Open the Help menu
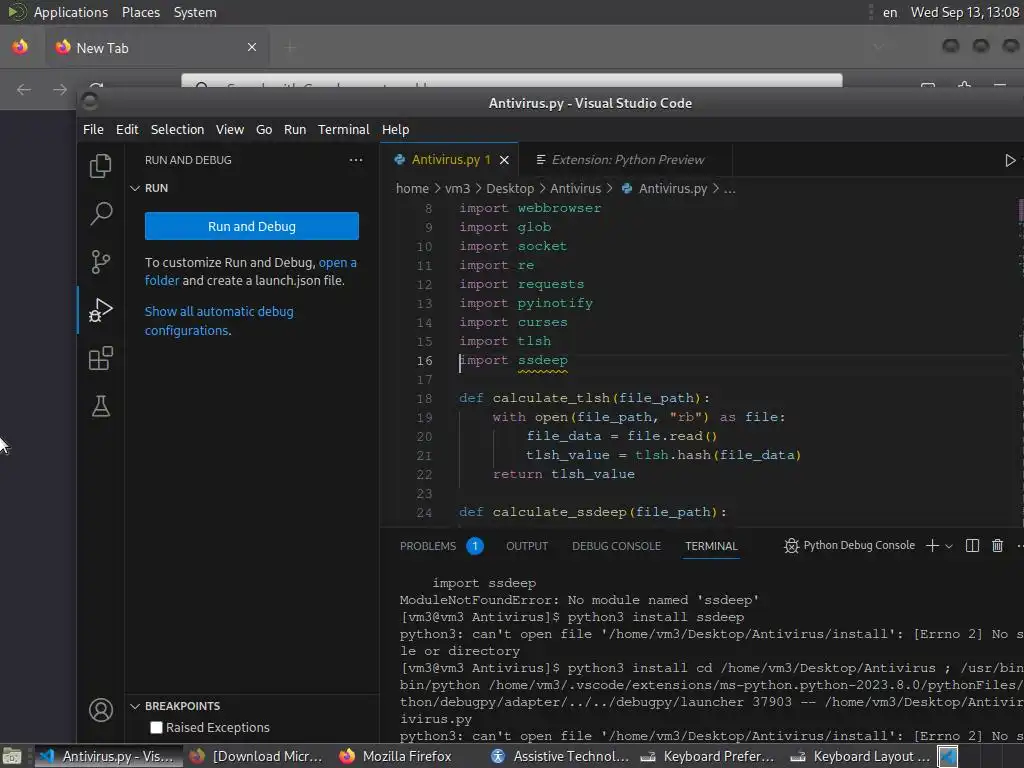This screenshot has height=768, width=1024. (395, 129)
